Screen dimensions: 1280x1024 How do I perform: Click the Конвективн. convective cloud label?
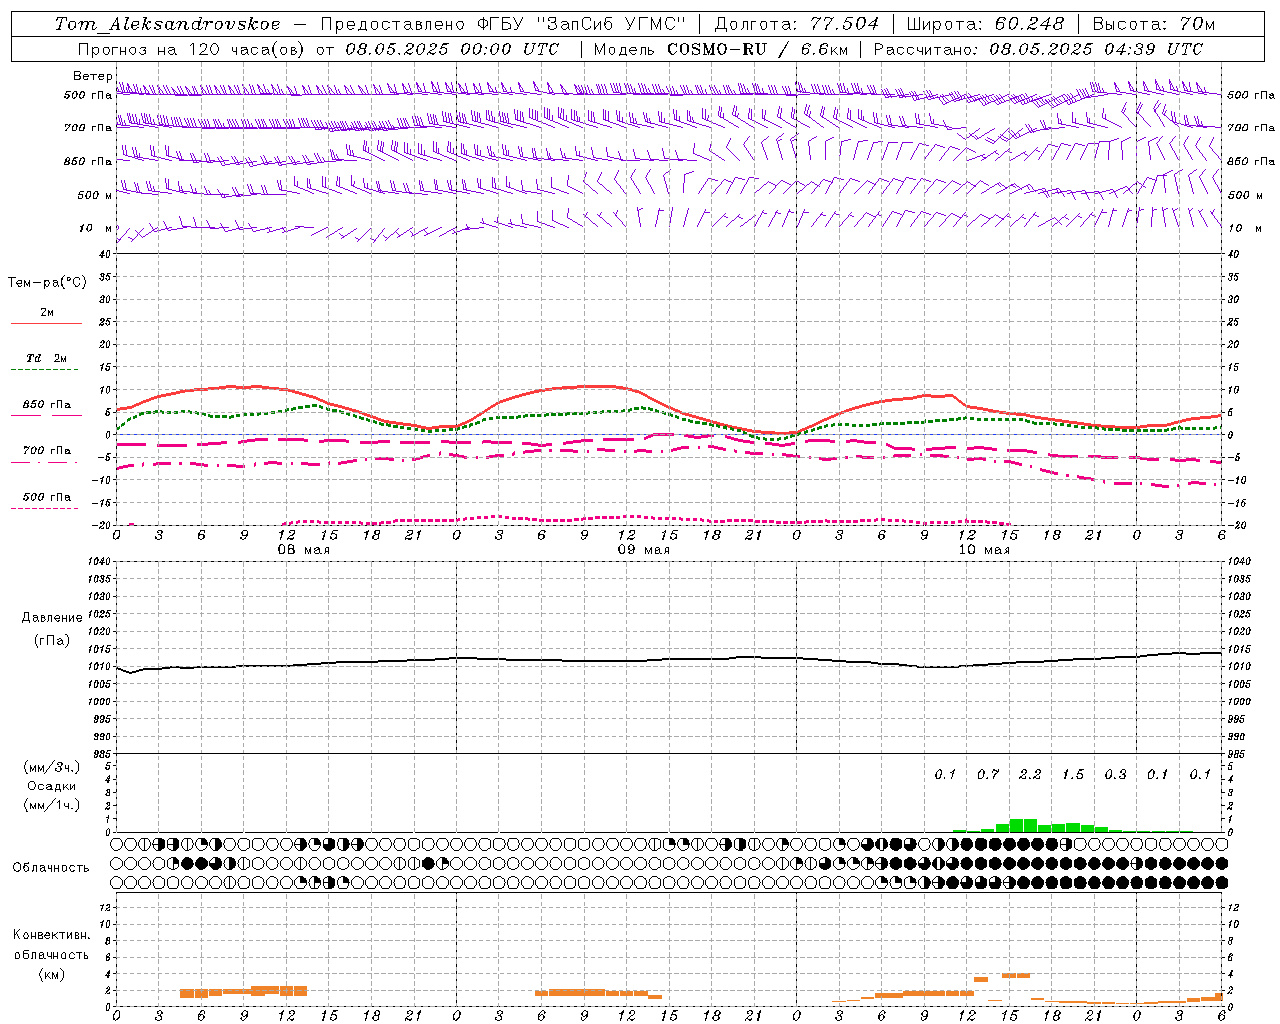pos(51,935)
